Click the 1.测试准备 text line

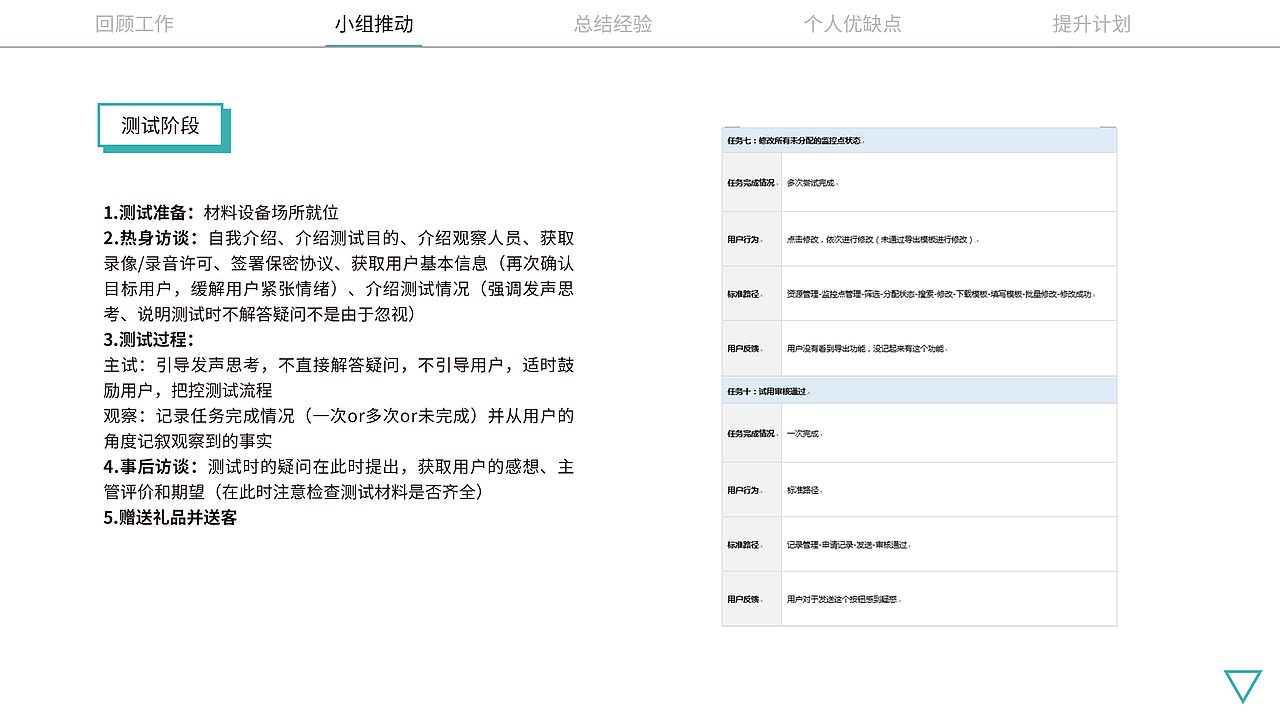click(x=221, y=212)
